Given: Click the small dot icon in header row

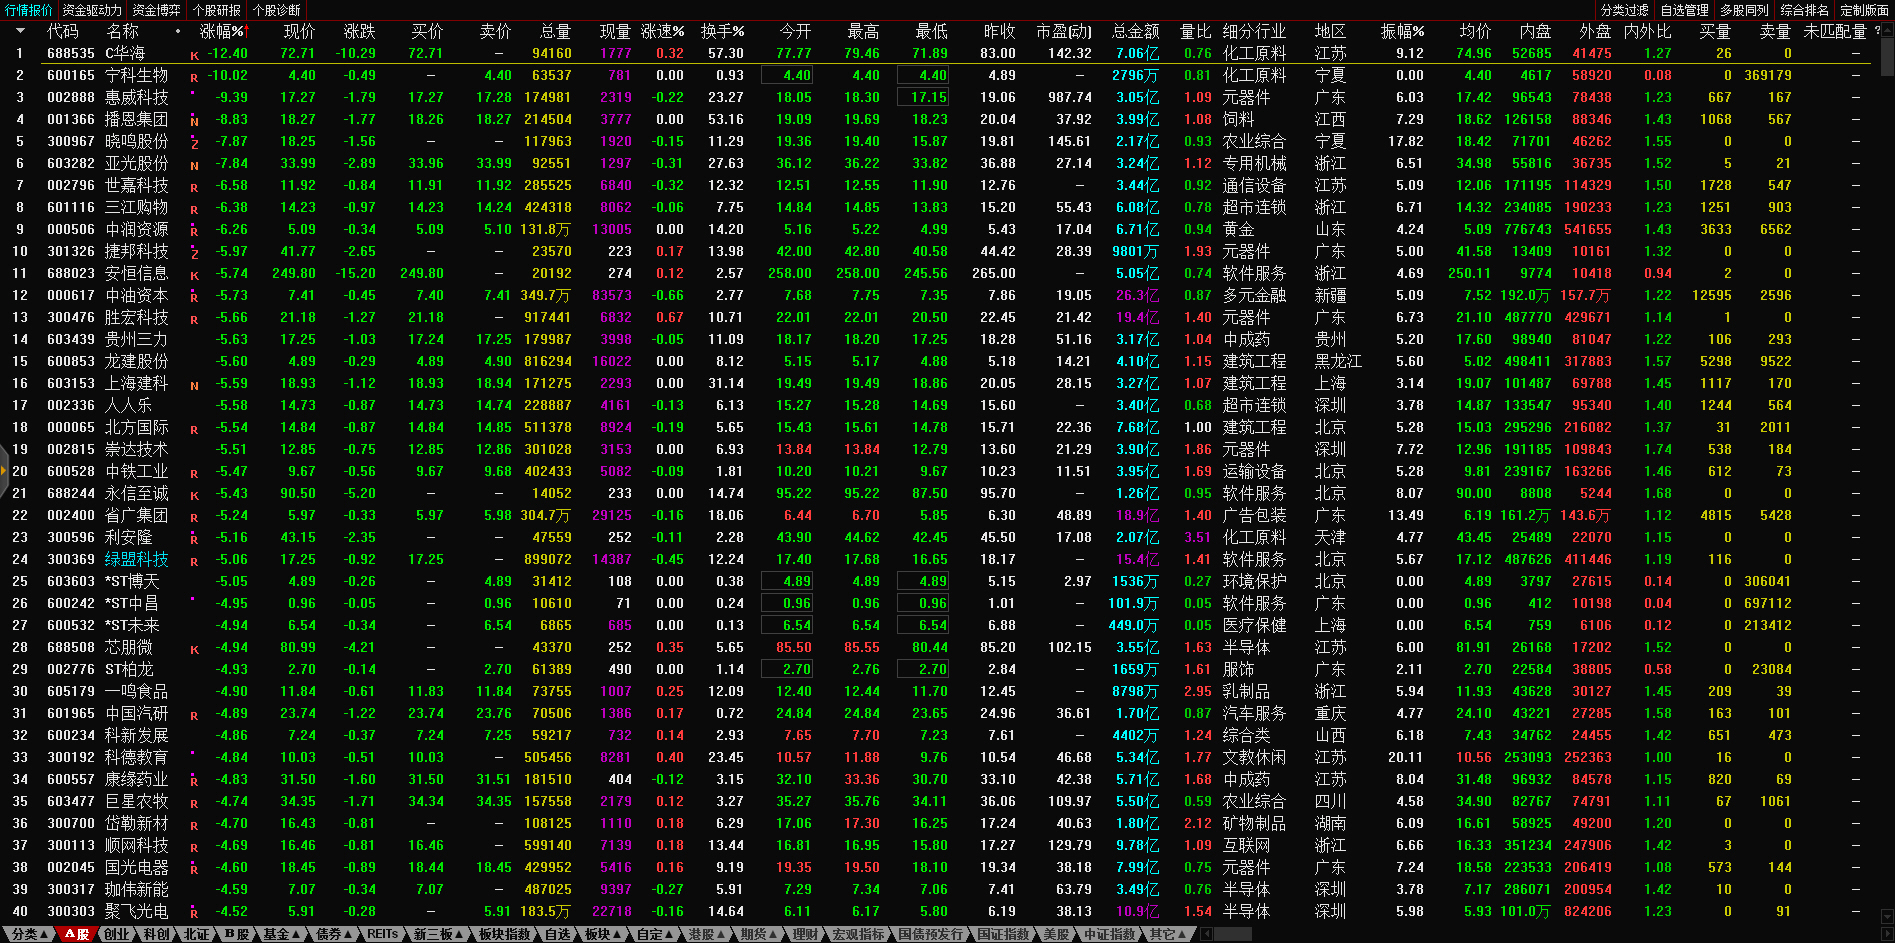Looking at the screenshot, I should click(178, 32).
